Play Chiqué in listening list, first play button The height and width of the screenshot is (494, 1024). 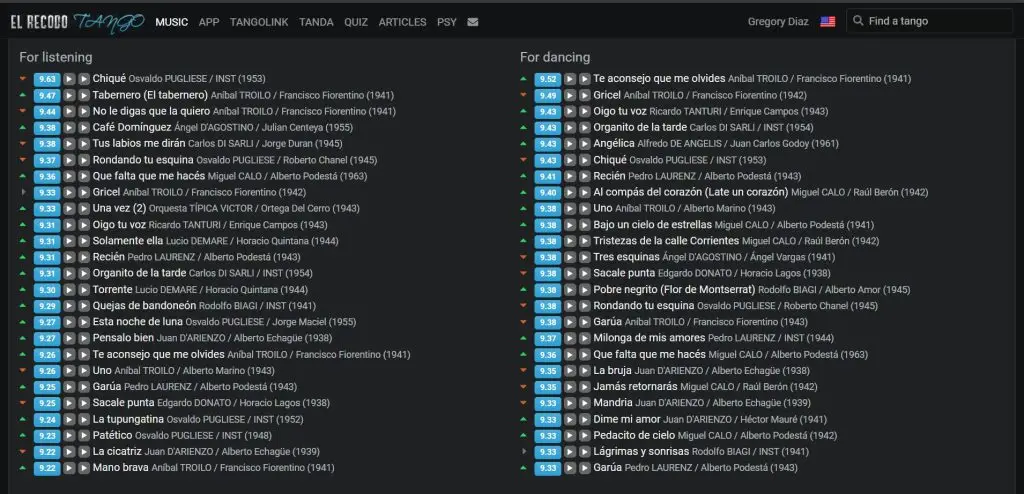click(x=69, y=79)
